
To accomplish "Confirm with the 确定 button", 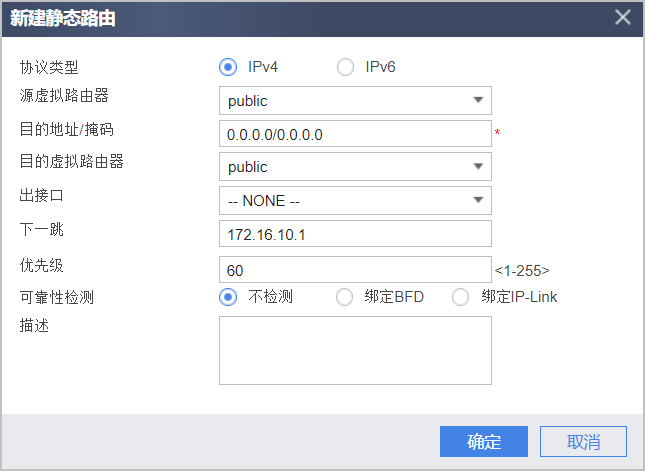I will [484, 442].
